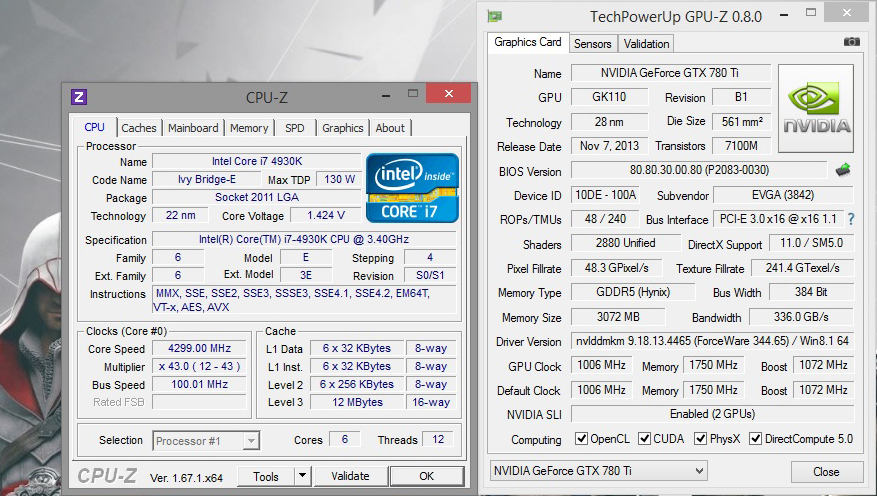Open the Processor #1 selection dropdown

click(251, 441)
